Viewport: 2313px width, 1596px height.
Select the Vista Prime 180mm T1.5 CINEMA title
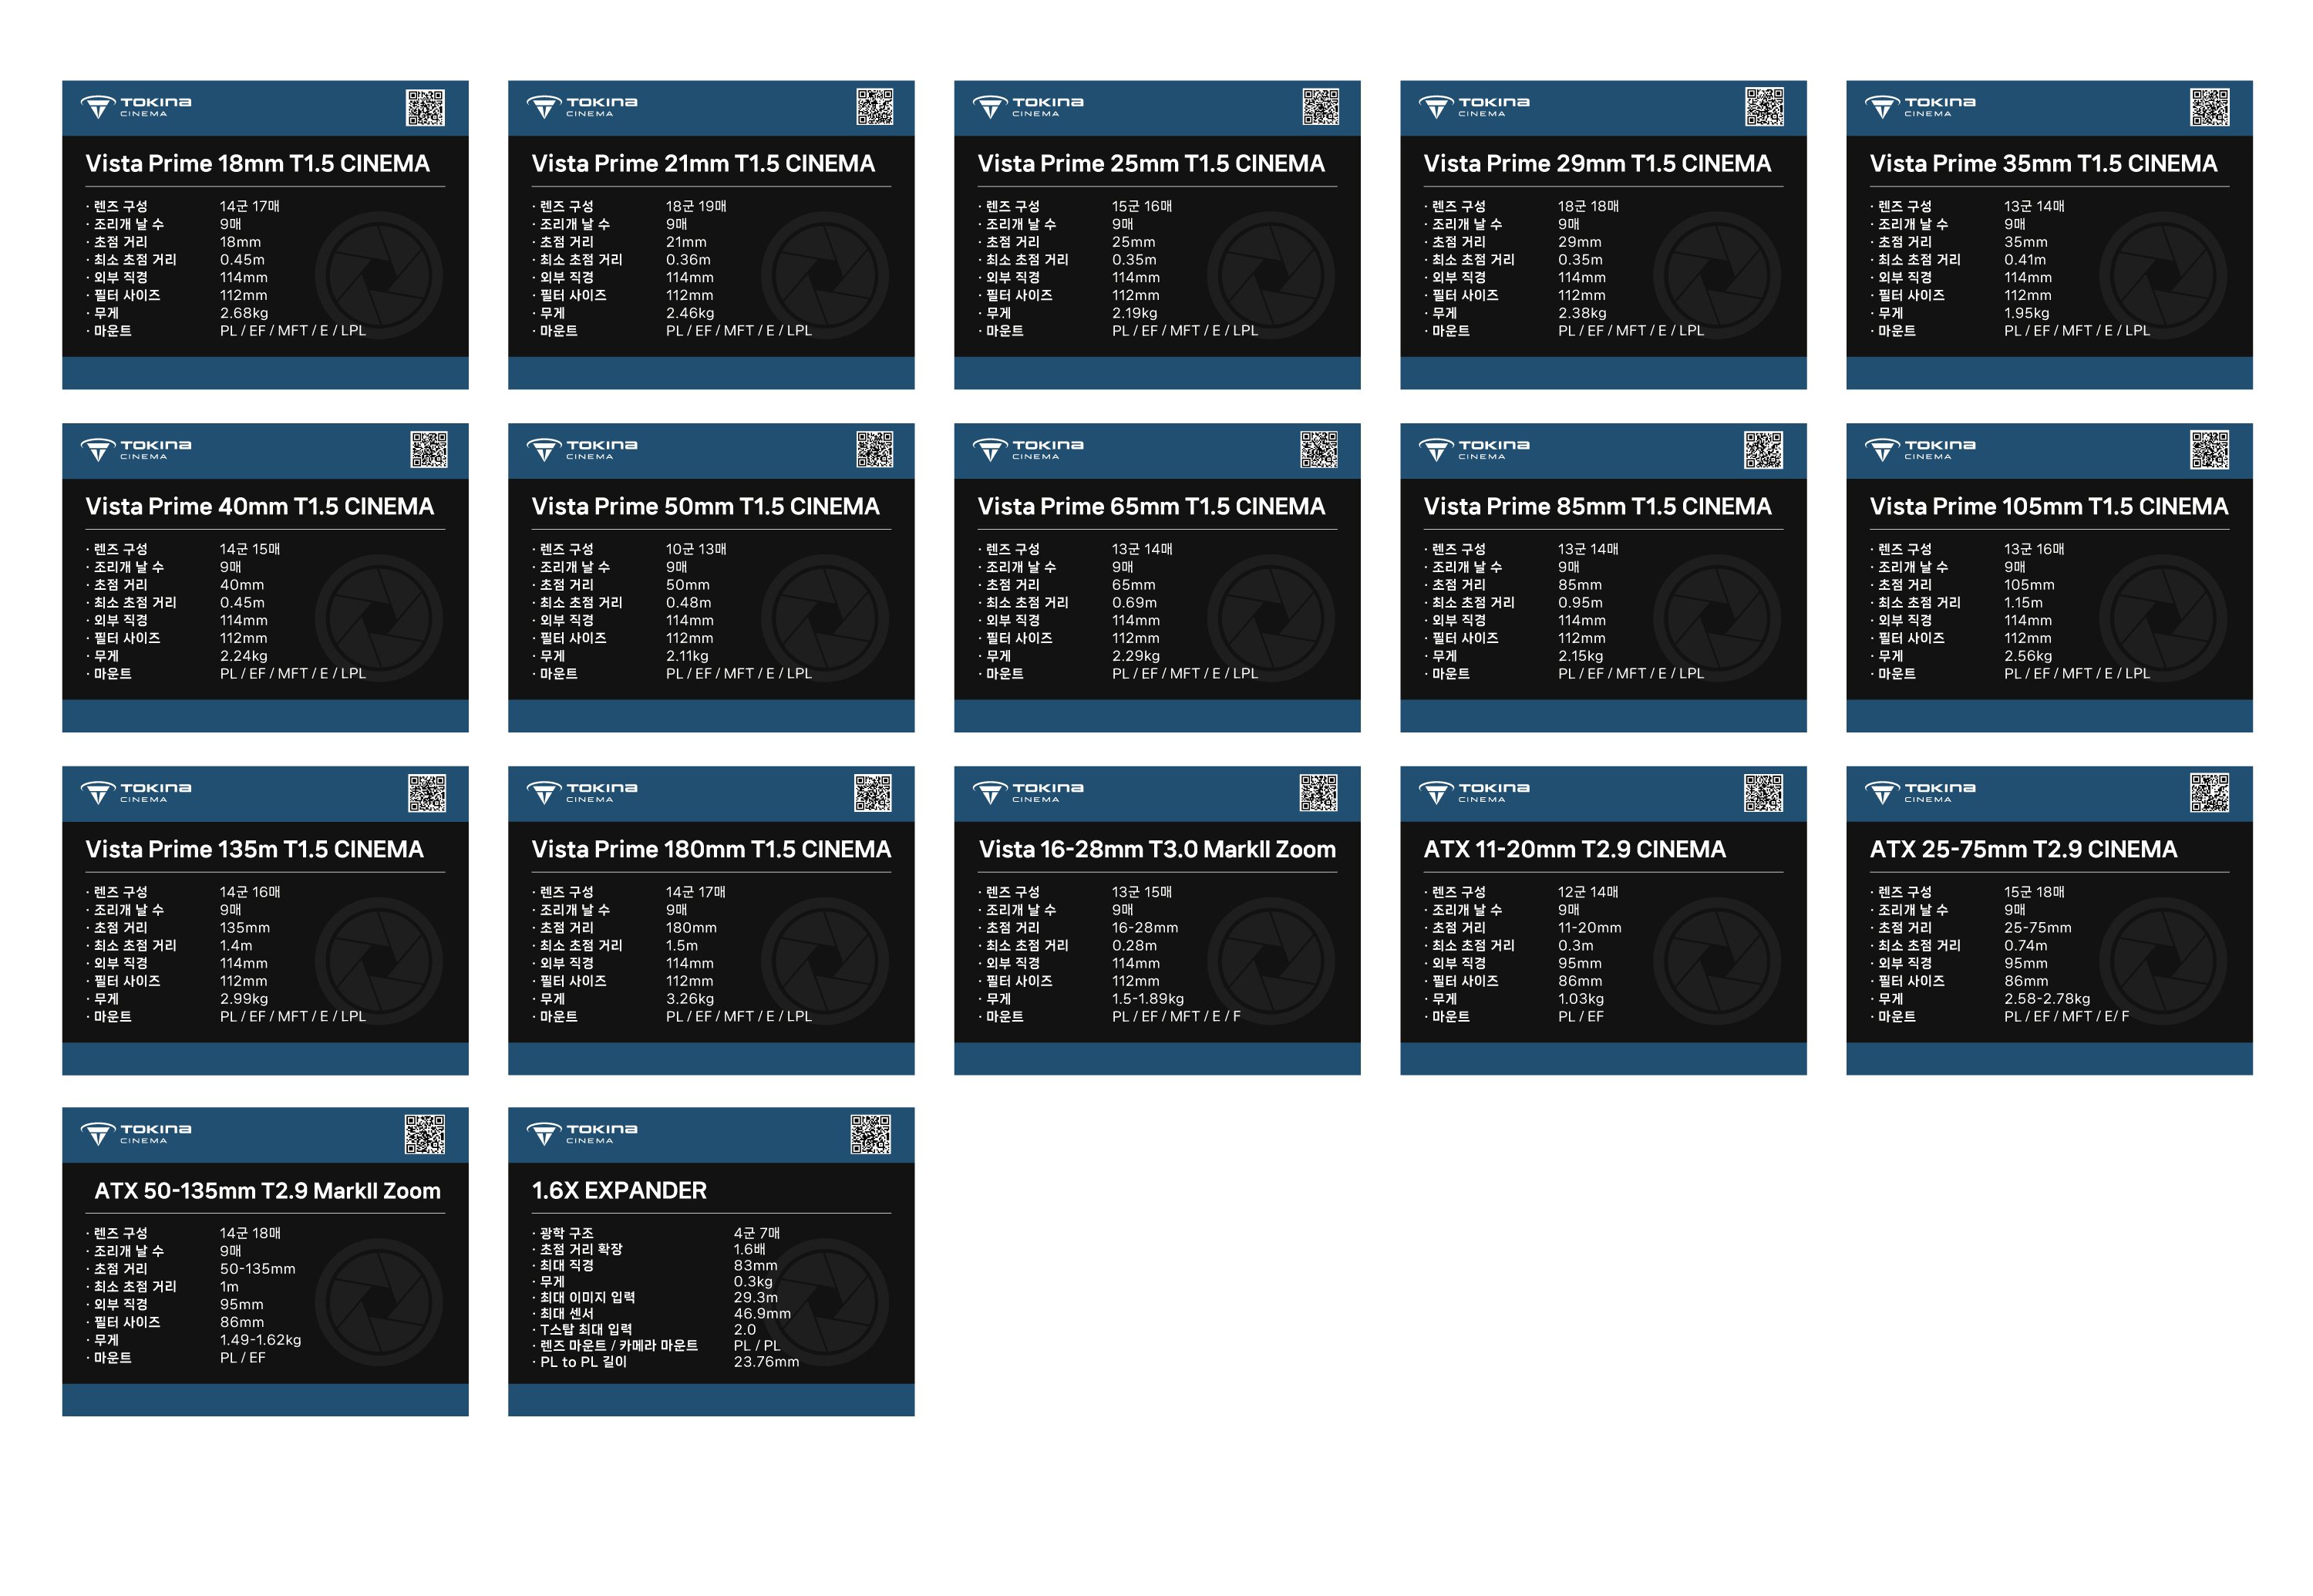pos(711,849)
